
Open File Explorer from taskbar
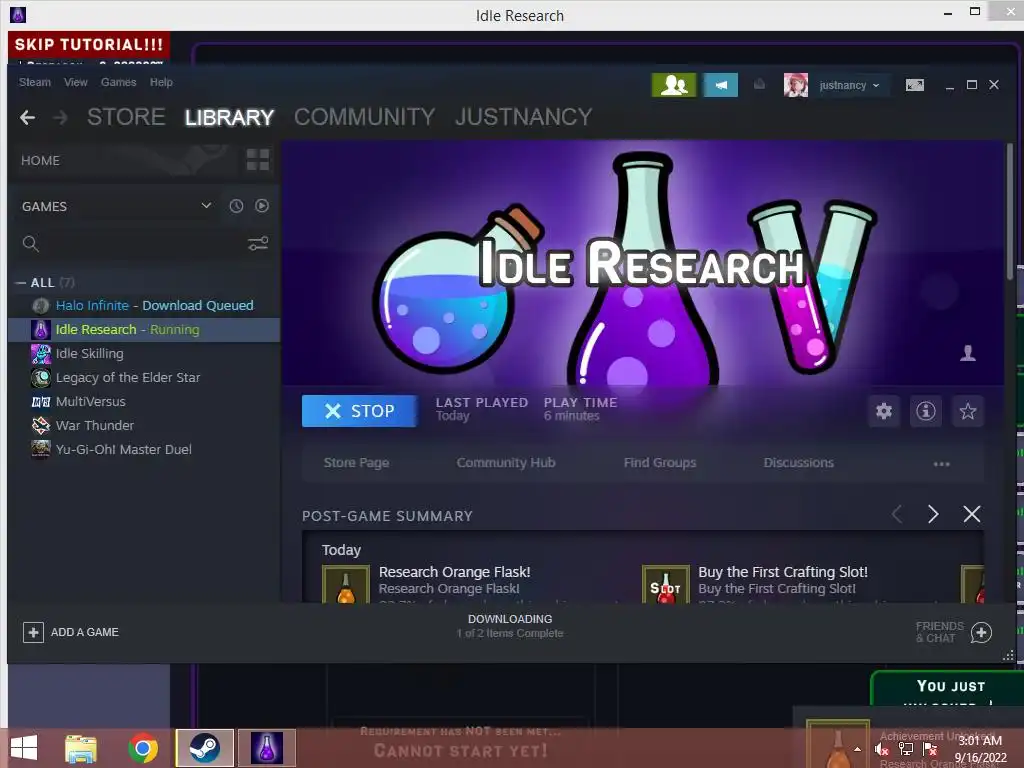(x=81, y=748)
